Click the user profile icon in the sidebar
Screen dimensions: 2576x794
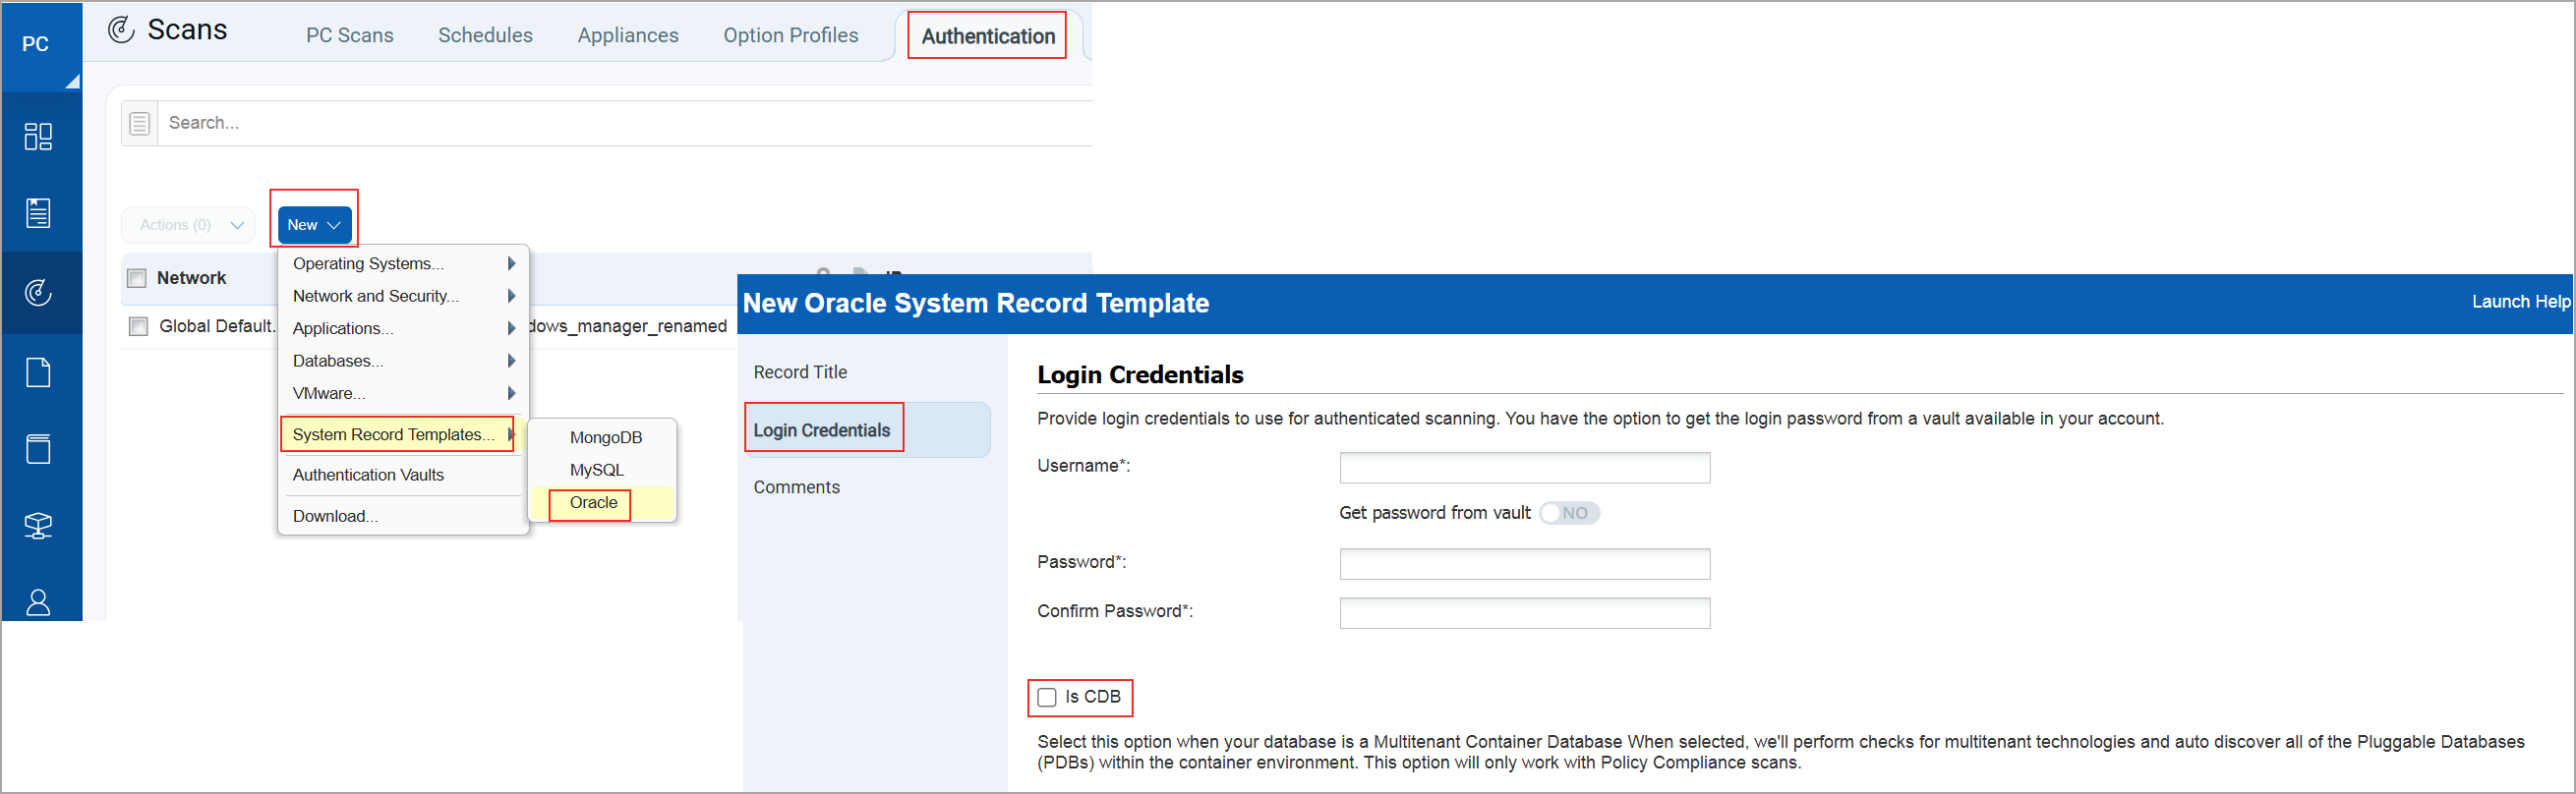point(40,602)
